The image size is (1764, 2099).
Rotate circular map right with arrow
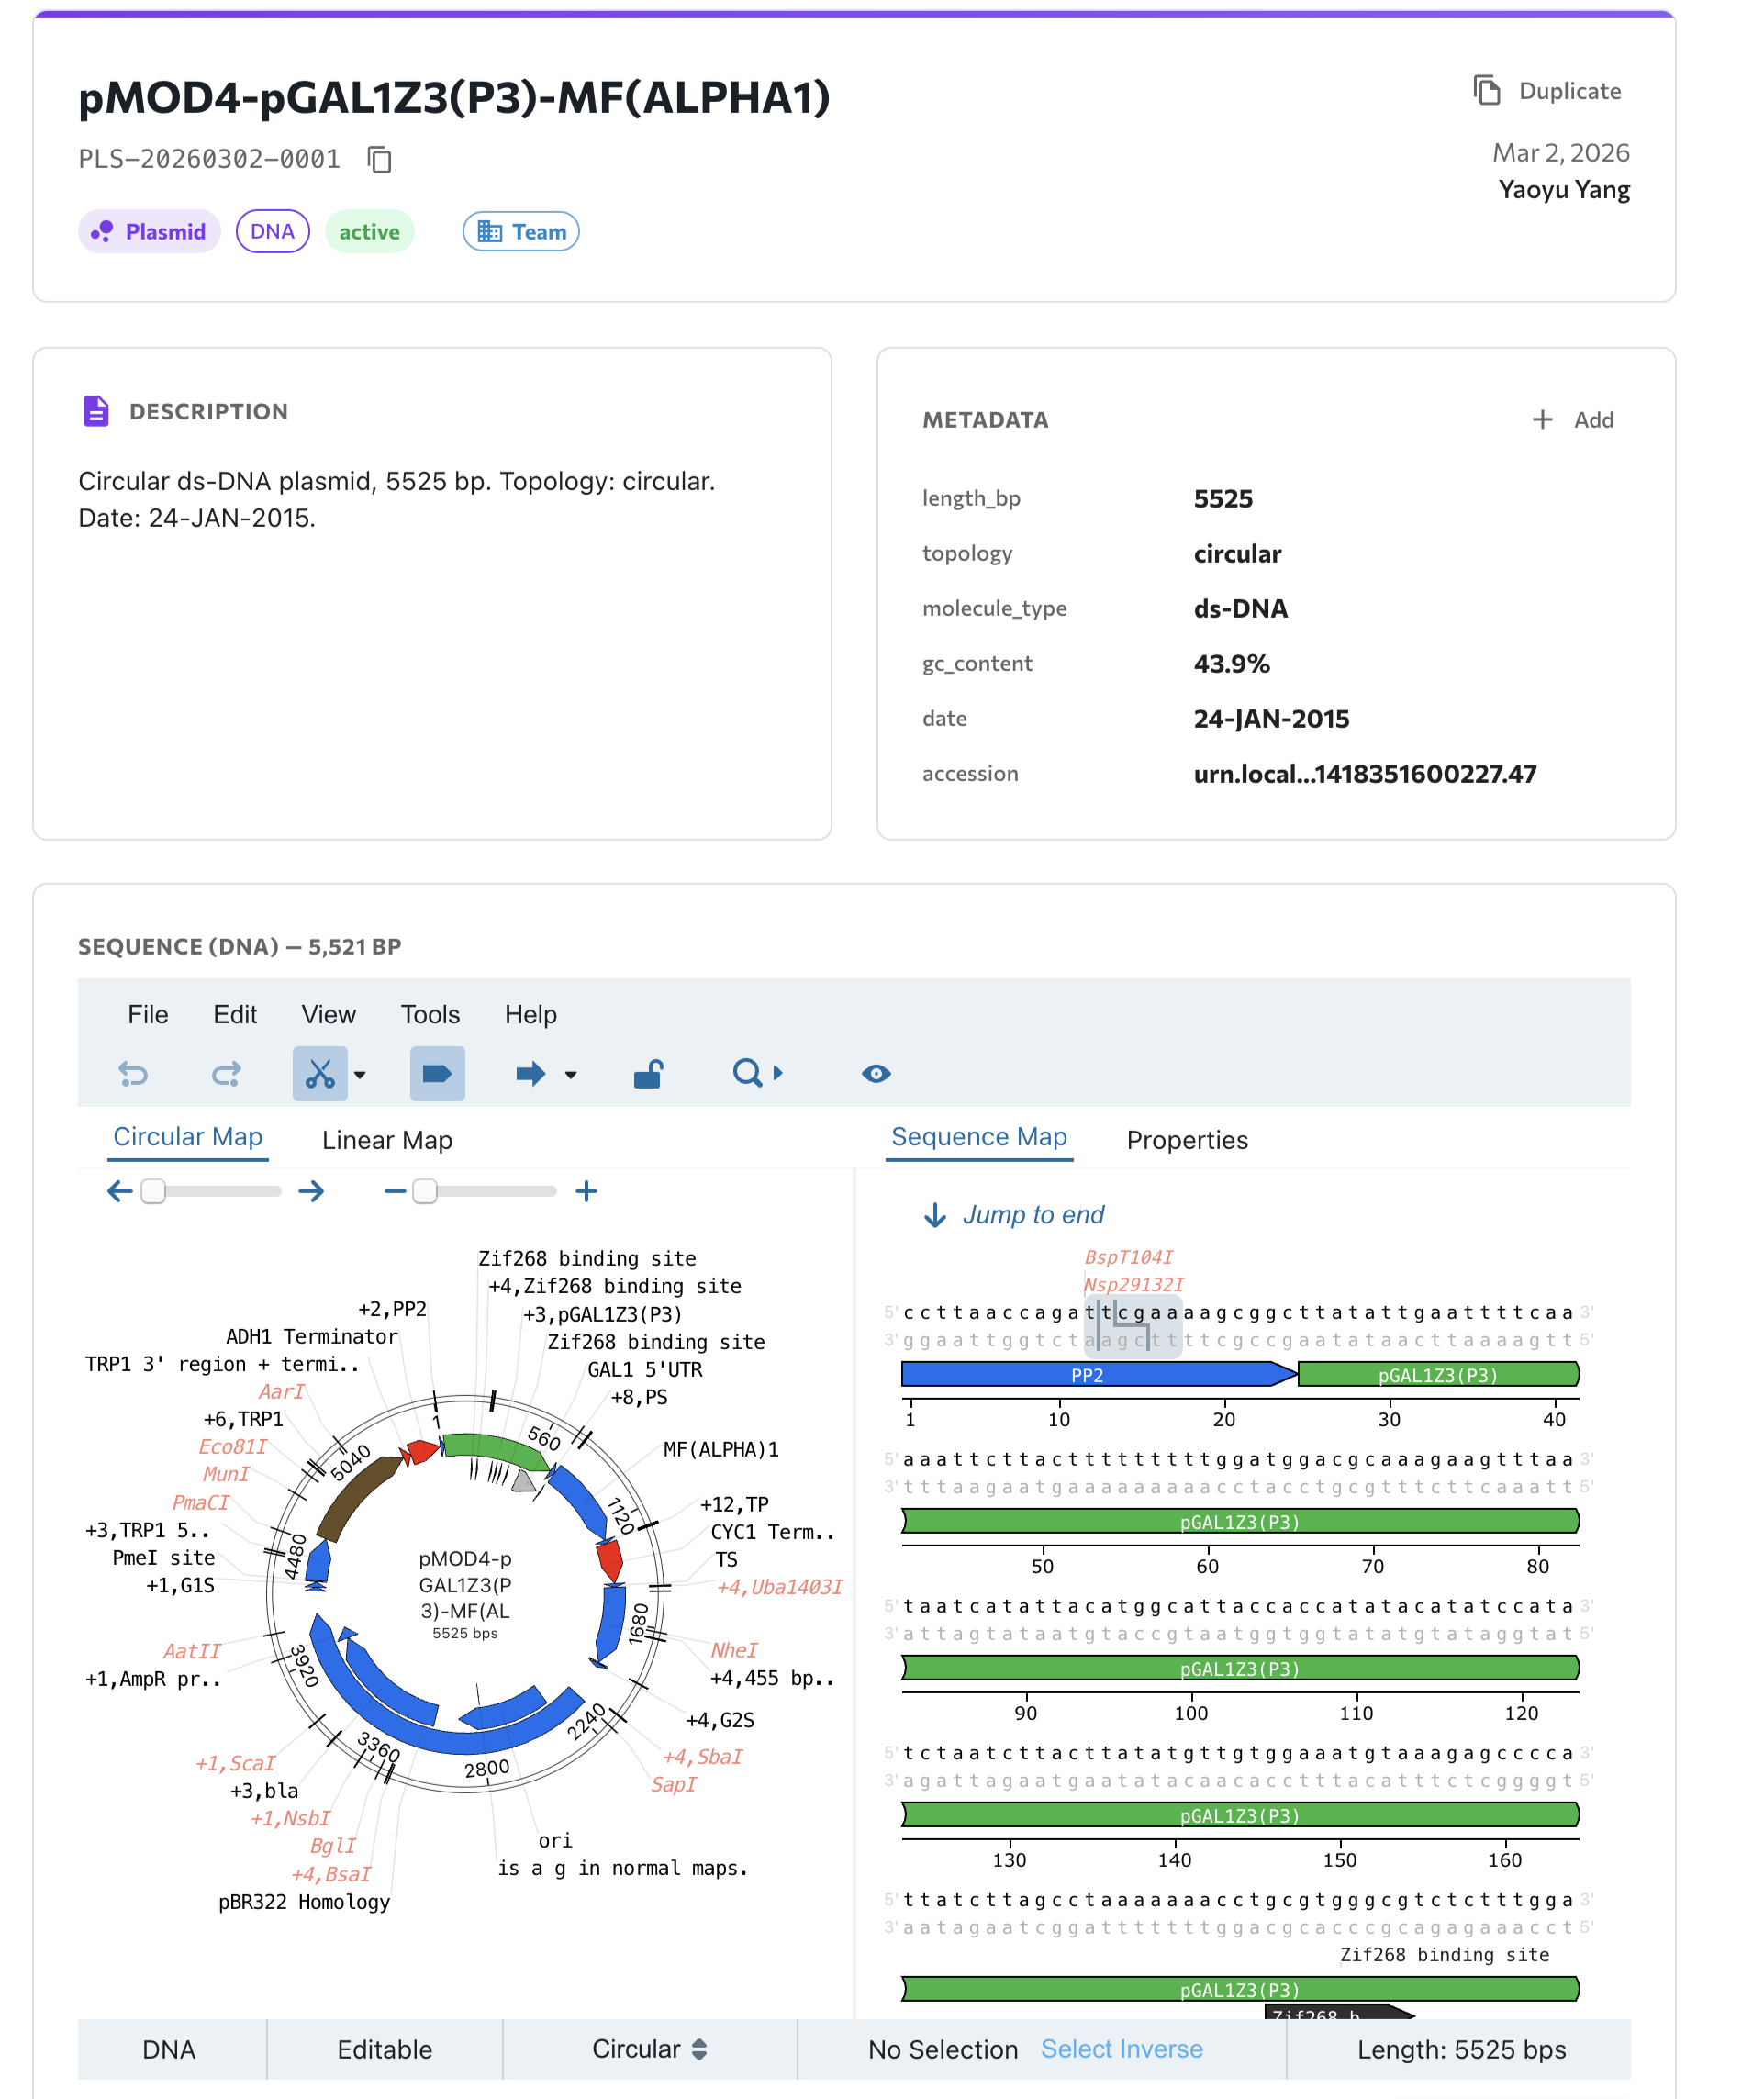coord(311,1191)
